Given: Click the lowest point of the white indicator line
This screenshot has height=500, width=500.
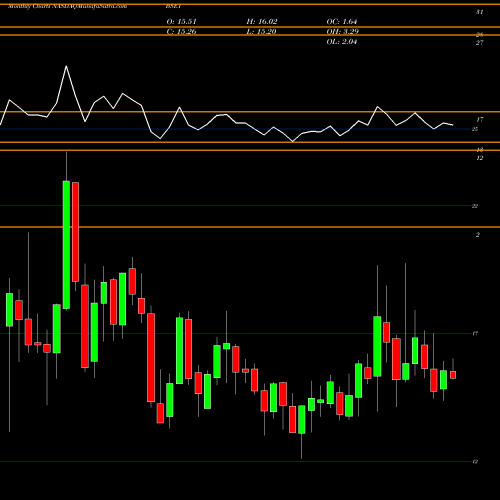Looking at the screenshot, I should tap(293, 141).
